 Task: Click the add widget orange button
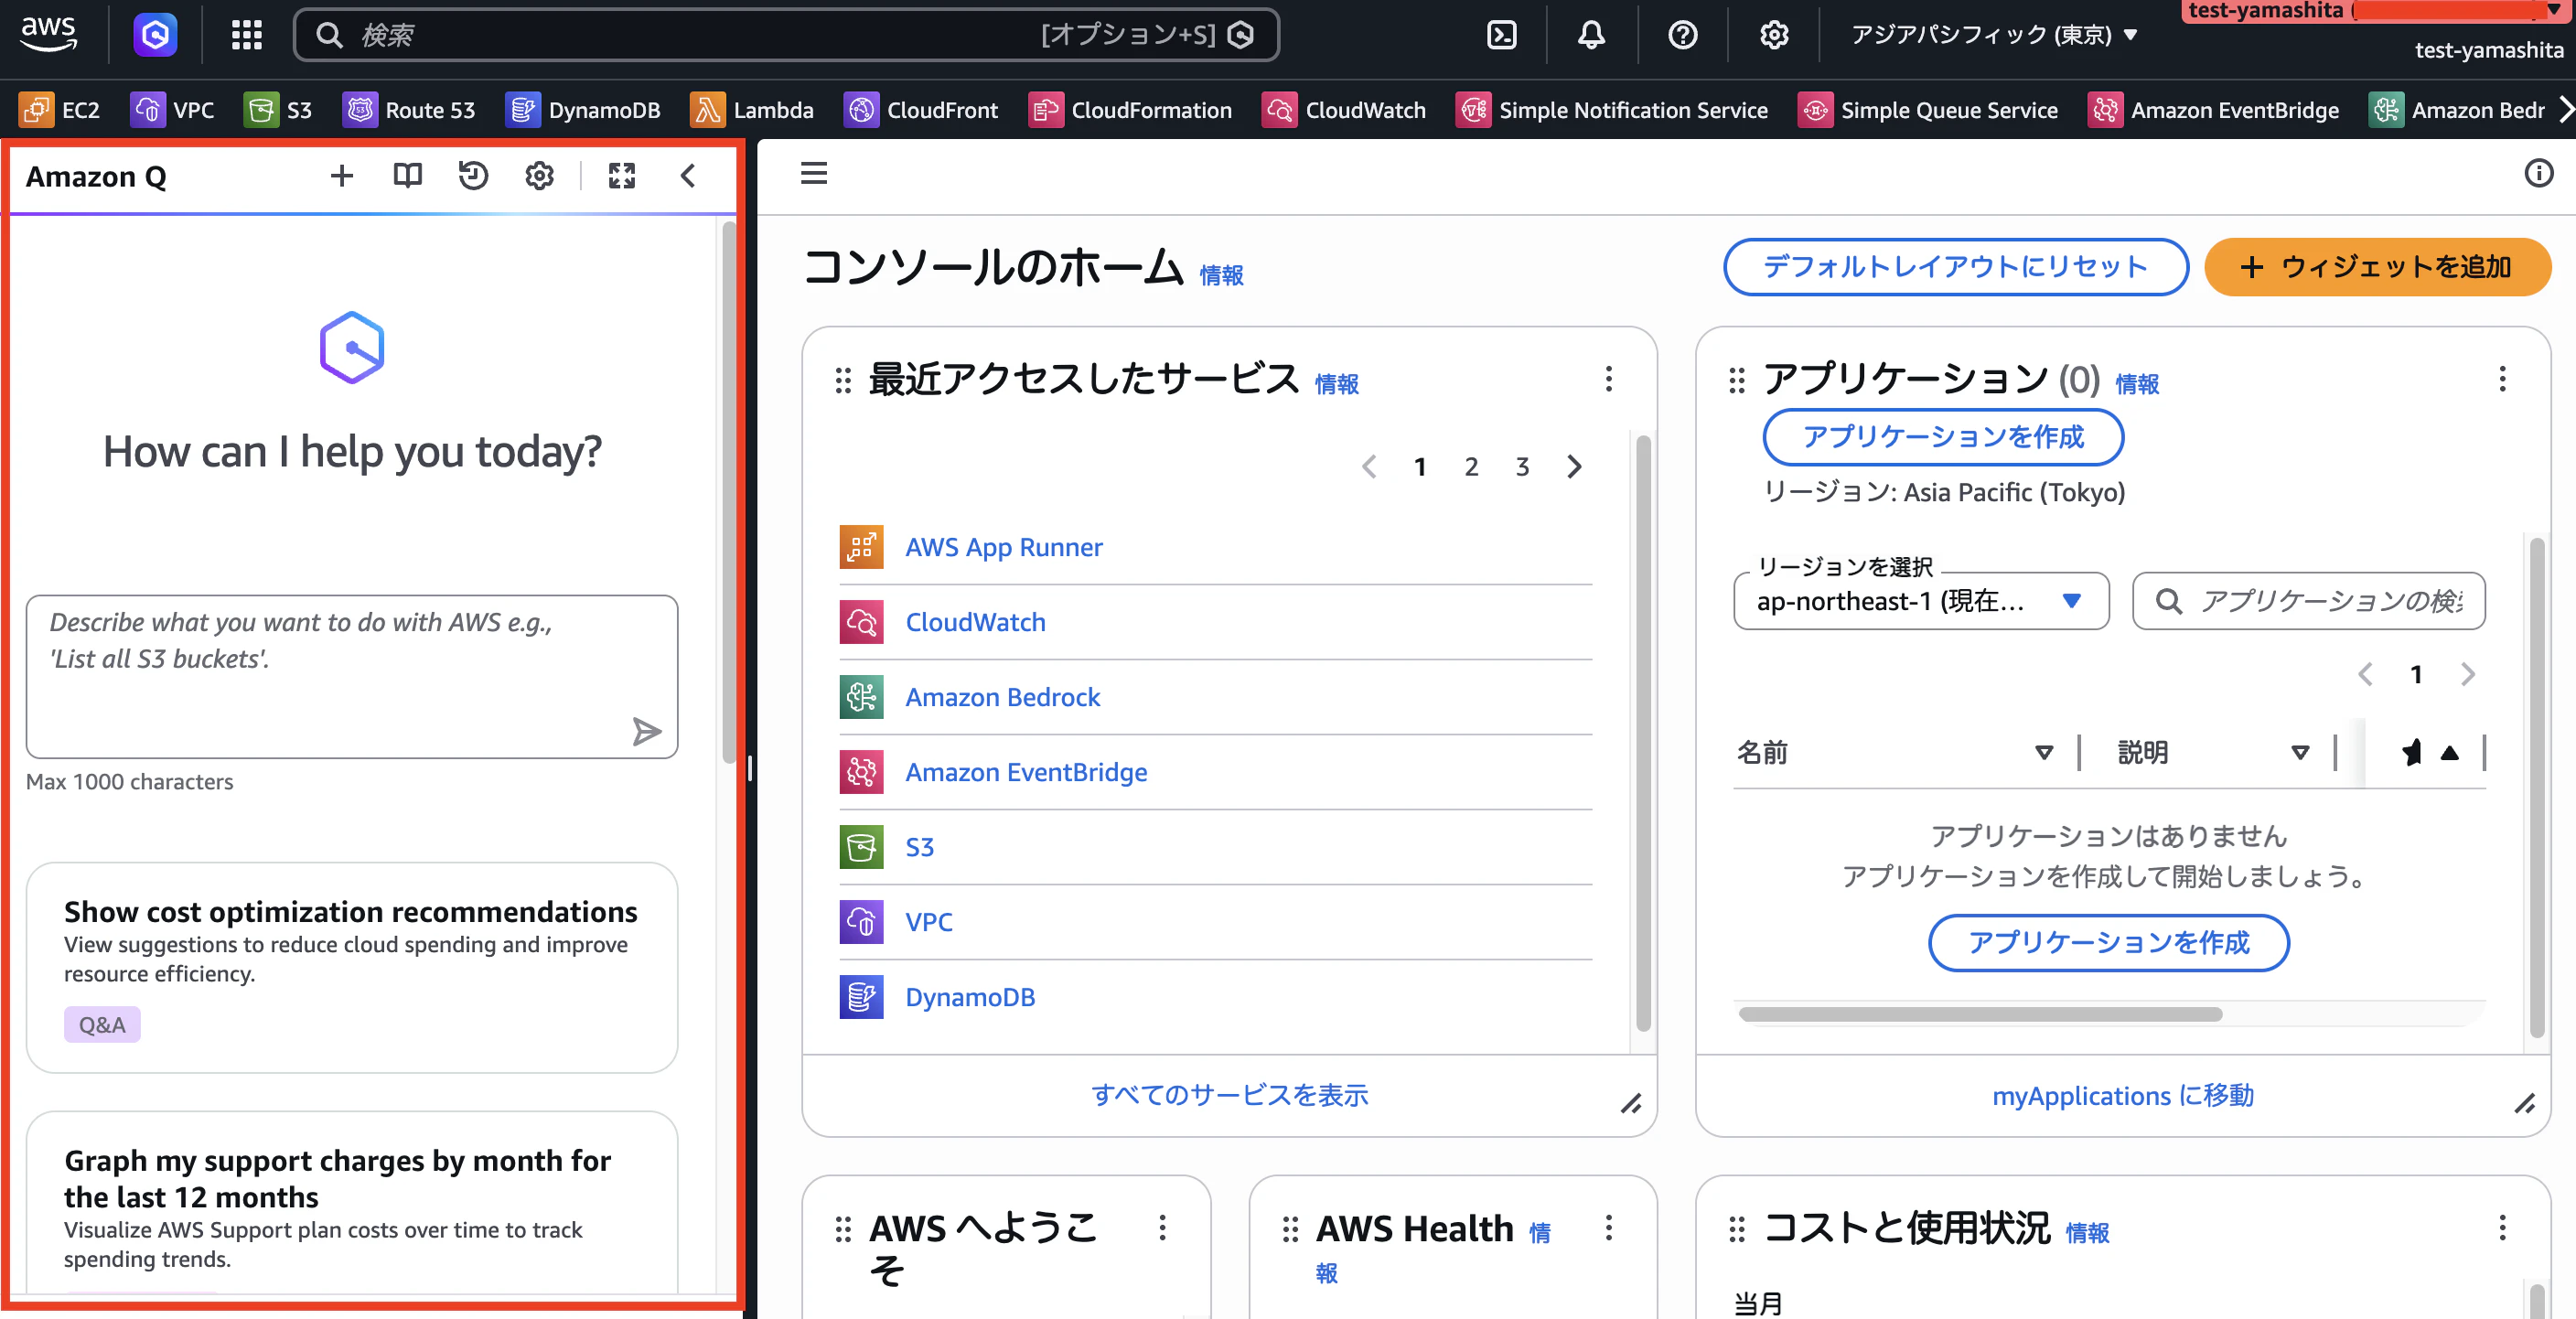2378,267
